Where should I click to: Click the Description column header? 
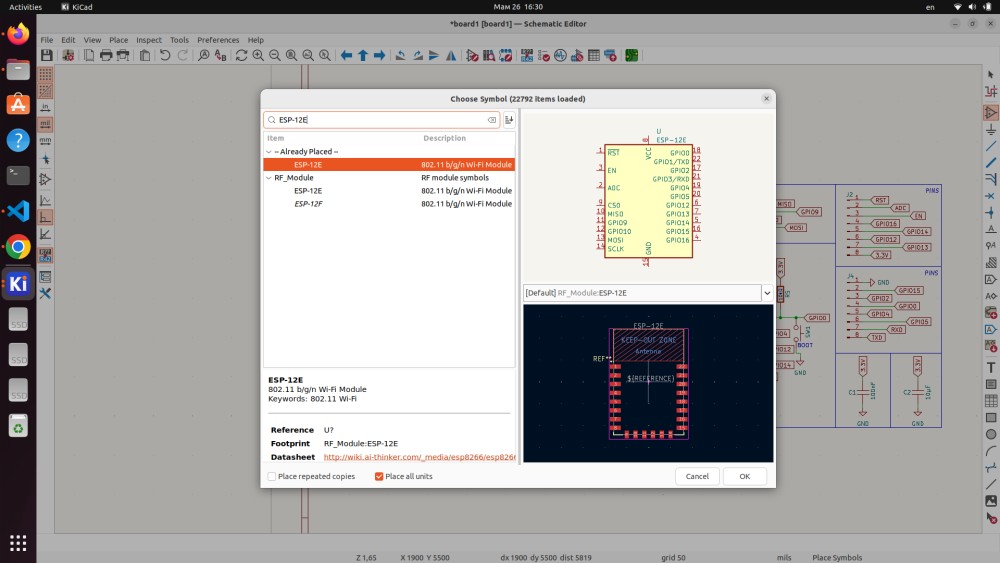[x=445, y=138]
